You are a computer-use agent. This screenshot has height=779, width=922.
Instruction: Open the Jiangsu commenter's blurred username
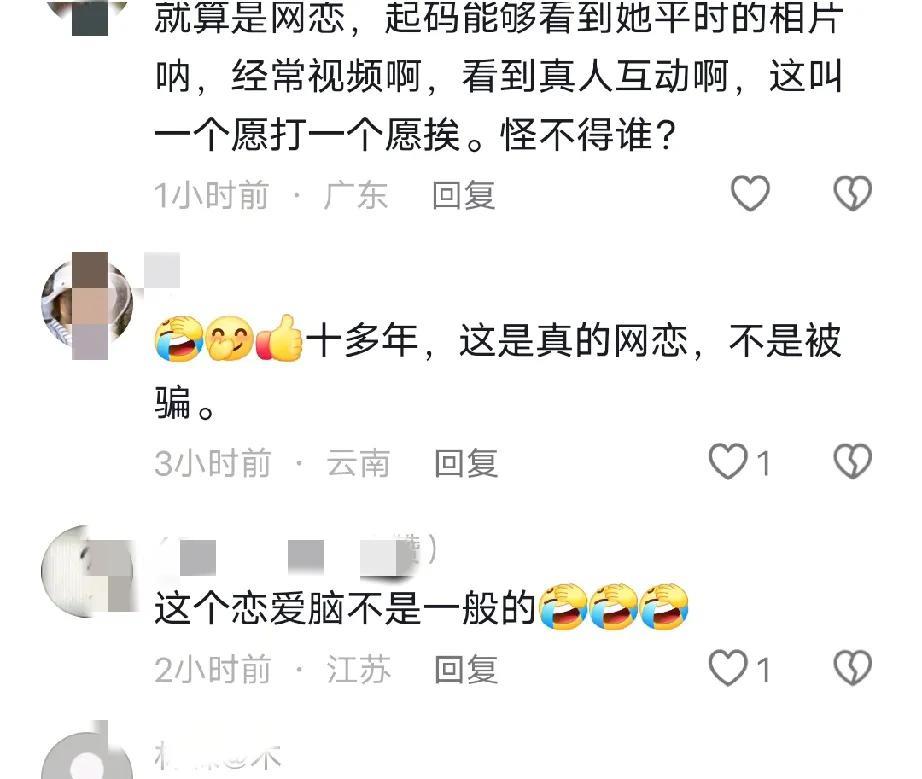pyautogui.click(x=297, y=554)
